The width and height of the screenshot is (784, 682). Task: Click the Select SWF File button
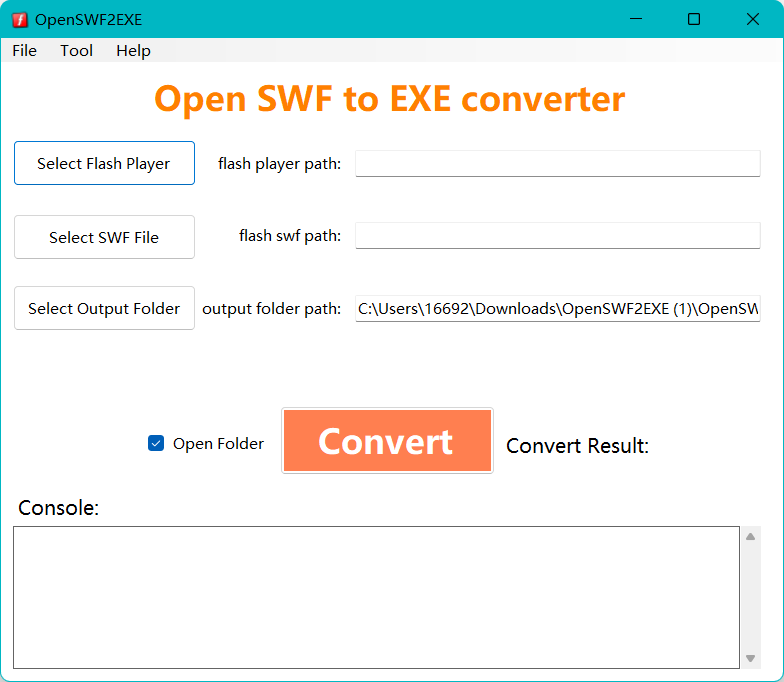[x=104, y=237]
